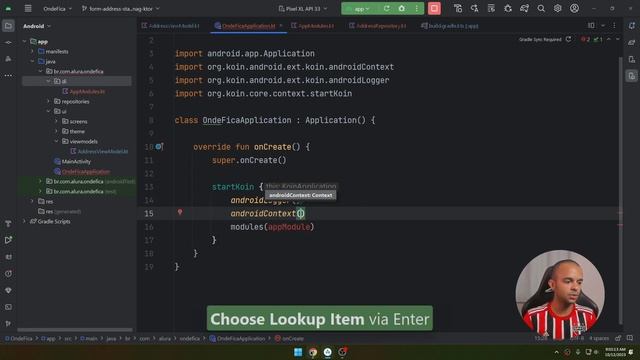Viewport: 640px width, 360px height.
Task: Expand the screens package
Action: tap(57, 121)
